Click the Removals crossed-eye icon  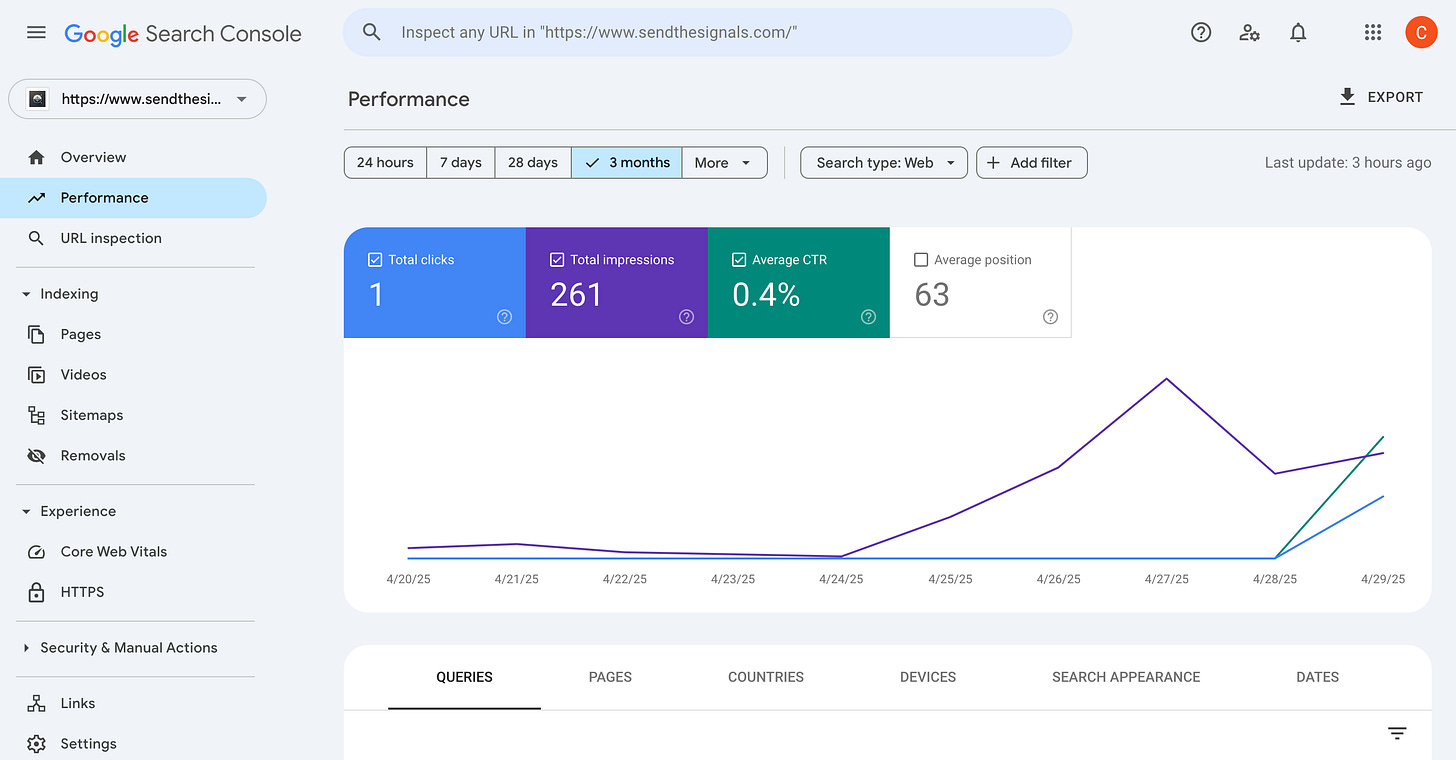pos(37,455)
